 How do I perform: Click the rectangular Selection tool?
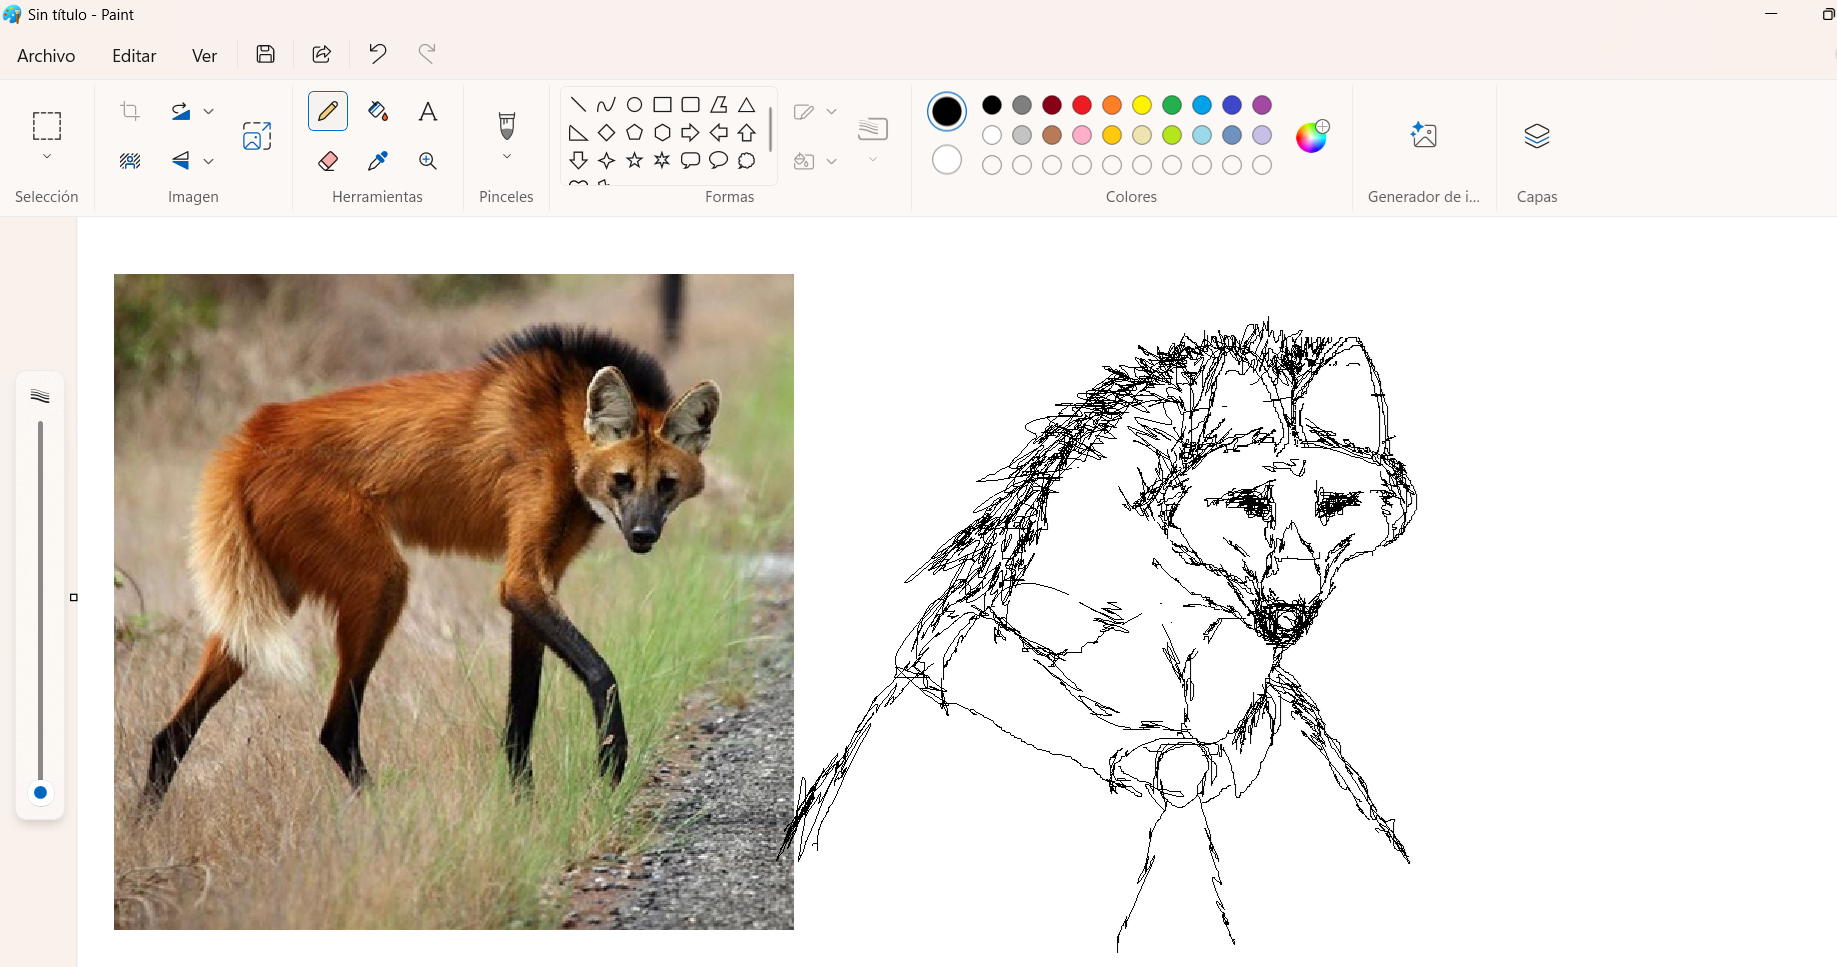pyautogui.click(x=47, y=126)
